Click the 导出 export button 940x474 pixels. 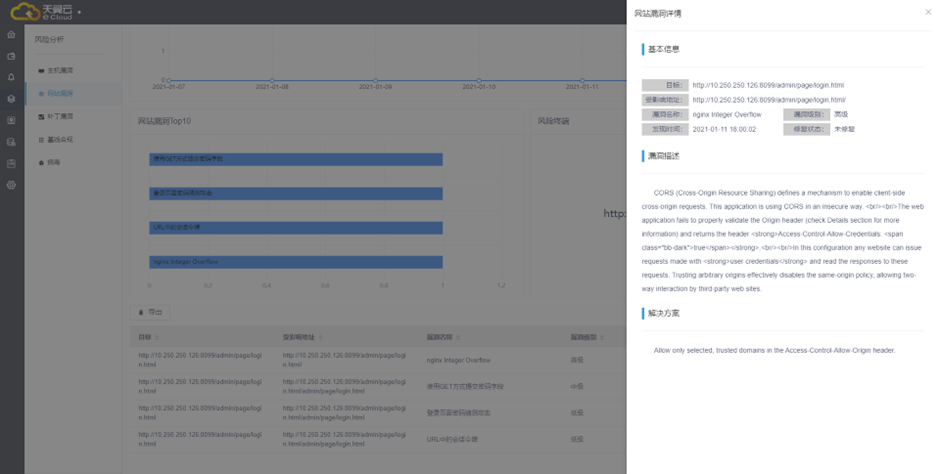click(x=150, y=312)
